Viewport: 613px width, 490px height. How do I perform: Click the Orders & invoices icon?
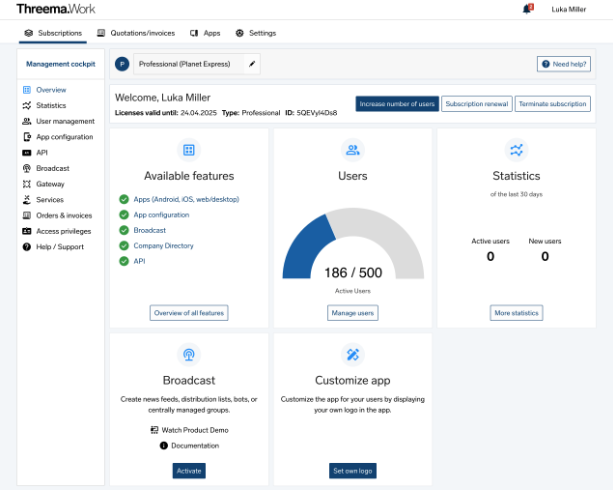27,215
